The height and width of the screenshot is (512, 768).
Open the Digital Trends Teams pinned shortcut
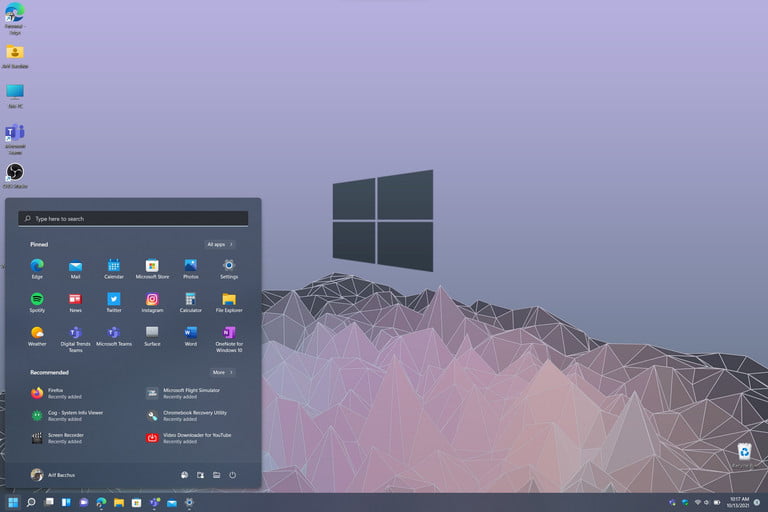coord(75,339)
